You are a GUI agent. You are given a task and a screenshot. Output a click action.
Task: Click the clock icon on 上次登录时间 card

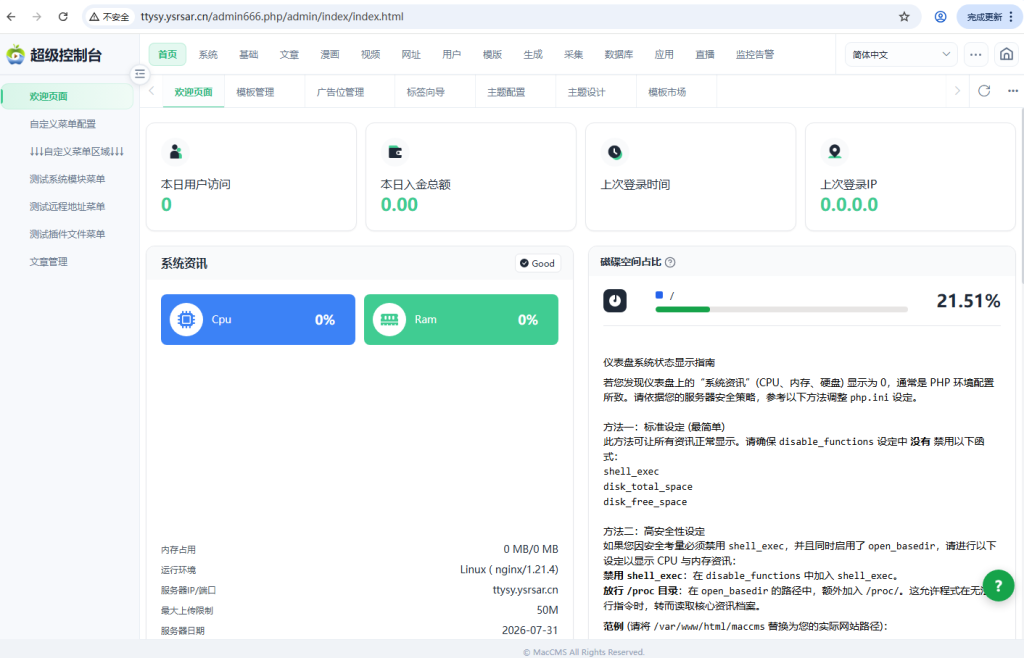(x=615, y=152)
